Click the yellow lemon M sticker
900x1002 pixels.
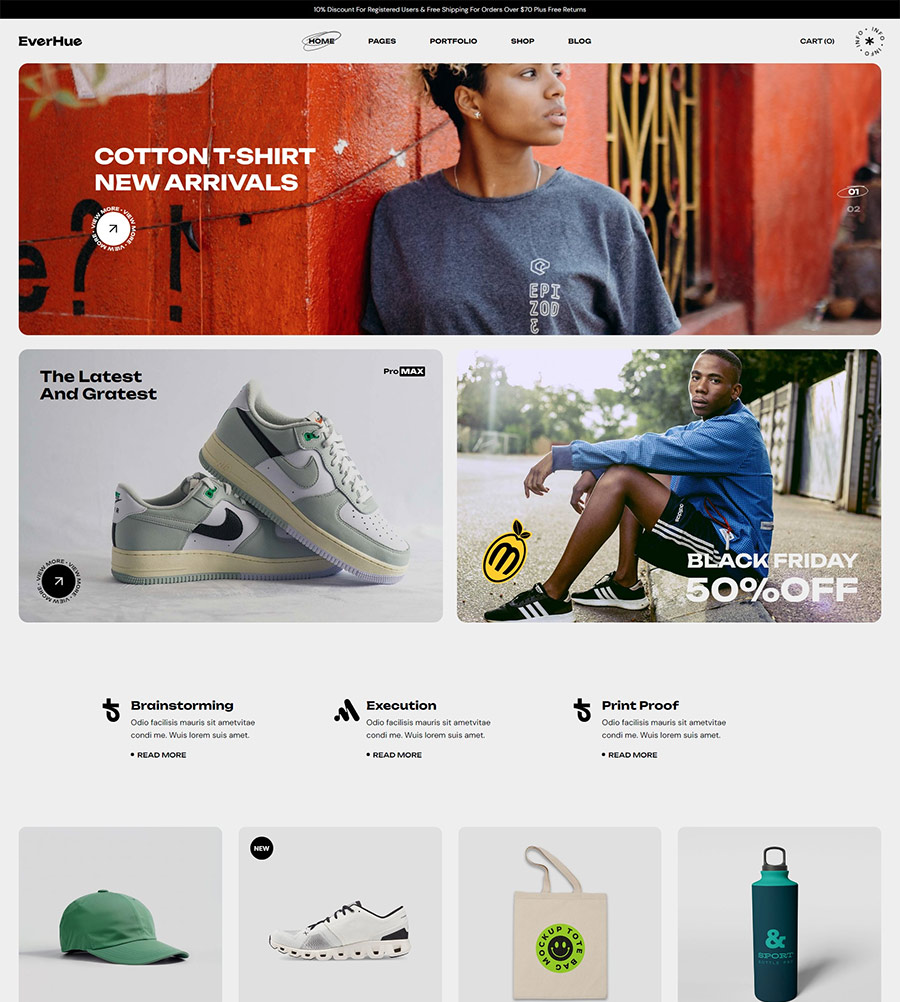point(506,551)
